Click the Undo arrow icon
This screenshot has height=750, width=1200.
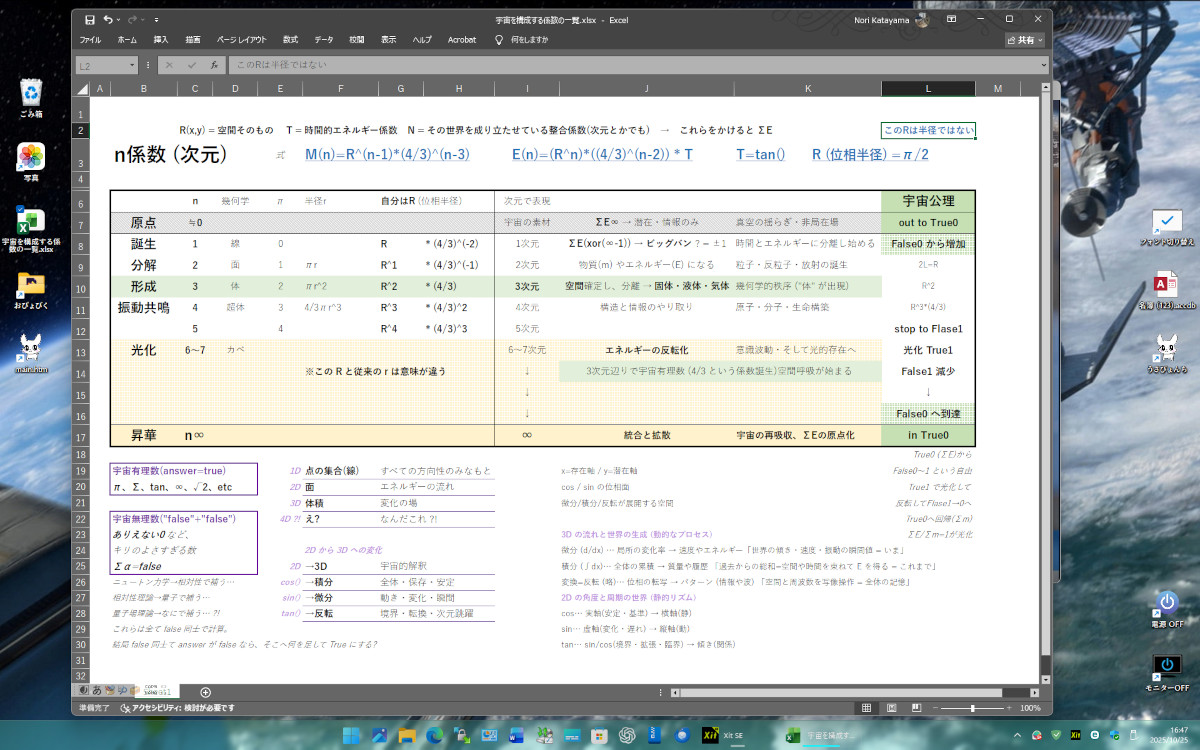[108, 20]
